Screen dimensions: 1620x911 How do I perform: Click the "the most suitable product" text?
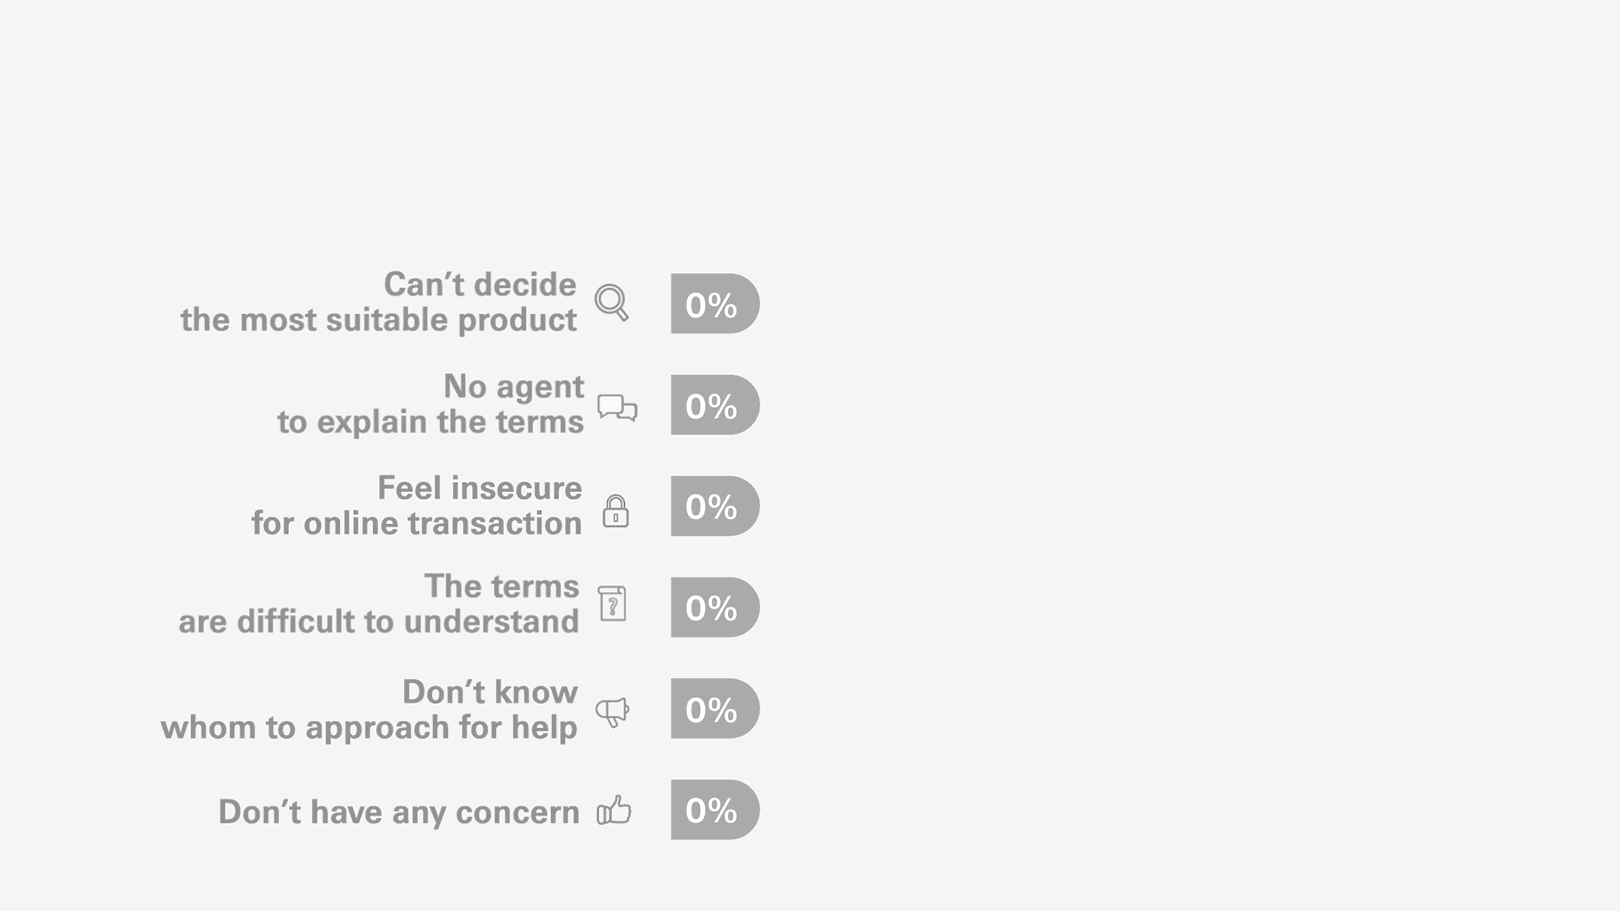point(378,320)
